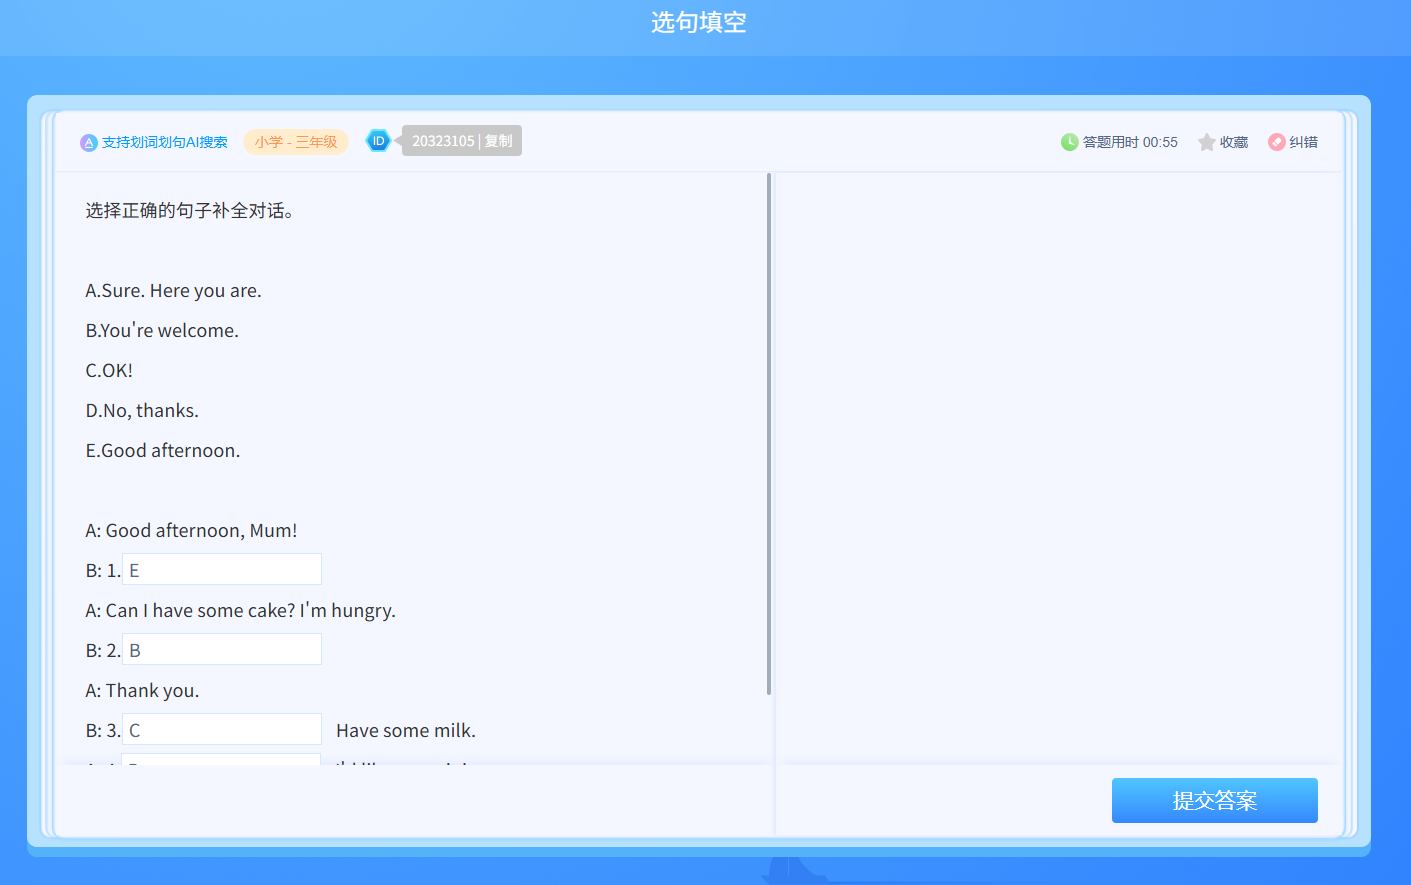Click the 答题用时 elapsed time text

point(1130,142)
